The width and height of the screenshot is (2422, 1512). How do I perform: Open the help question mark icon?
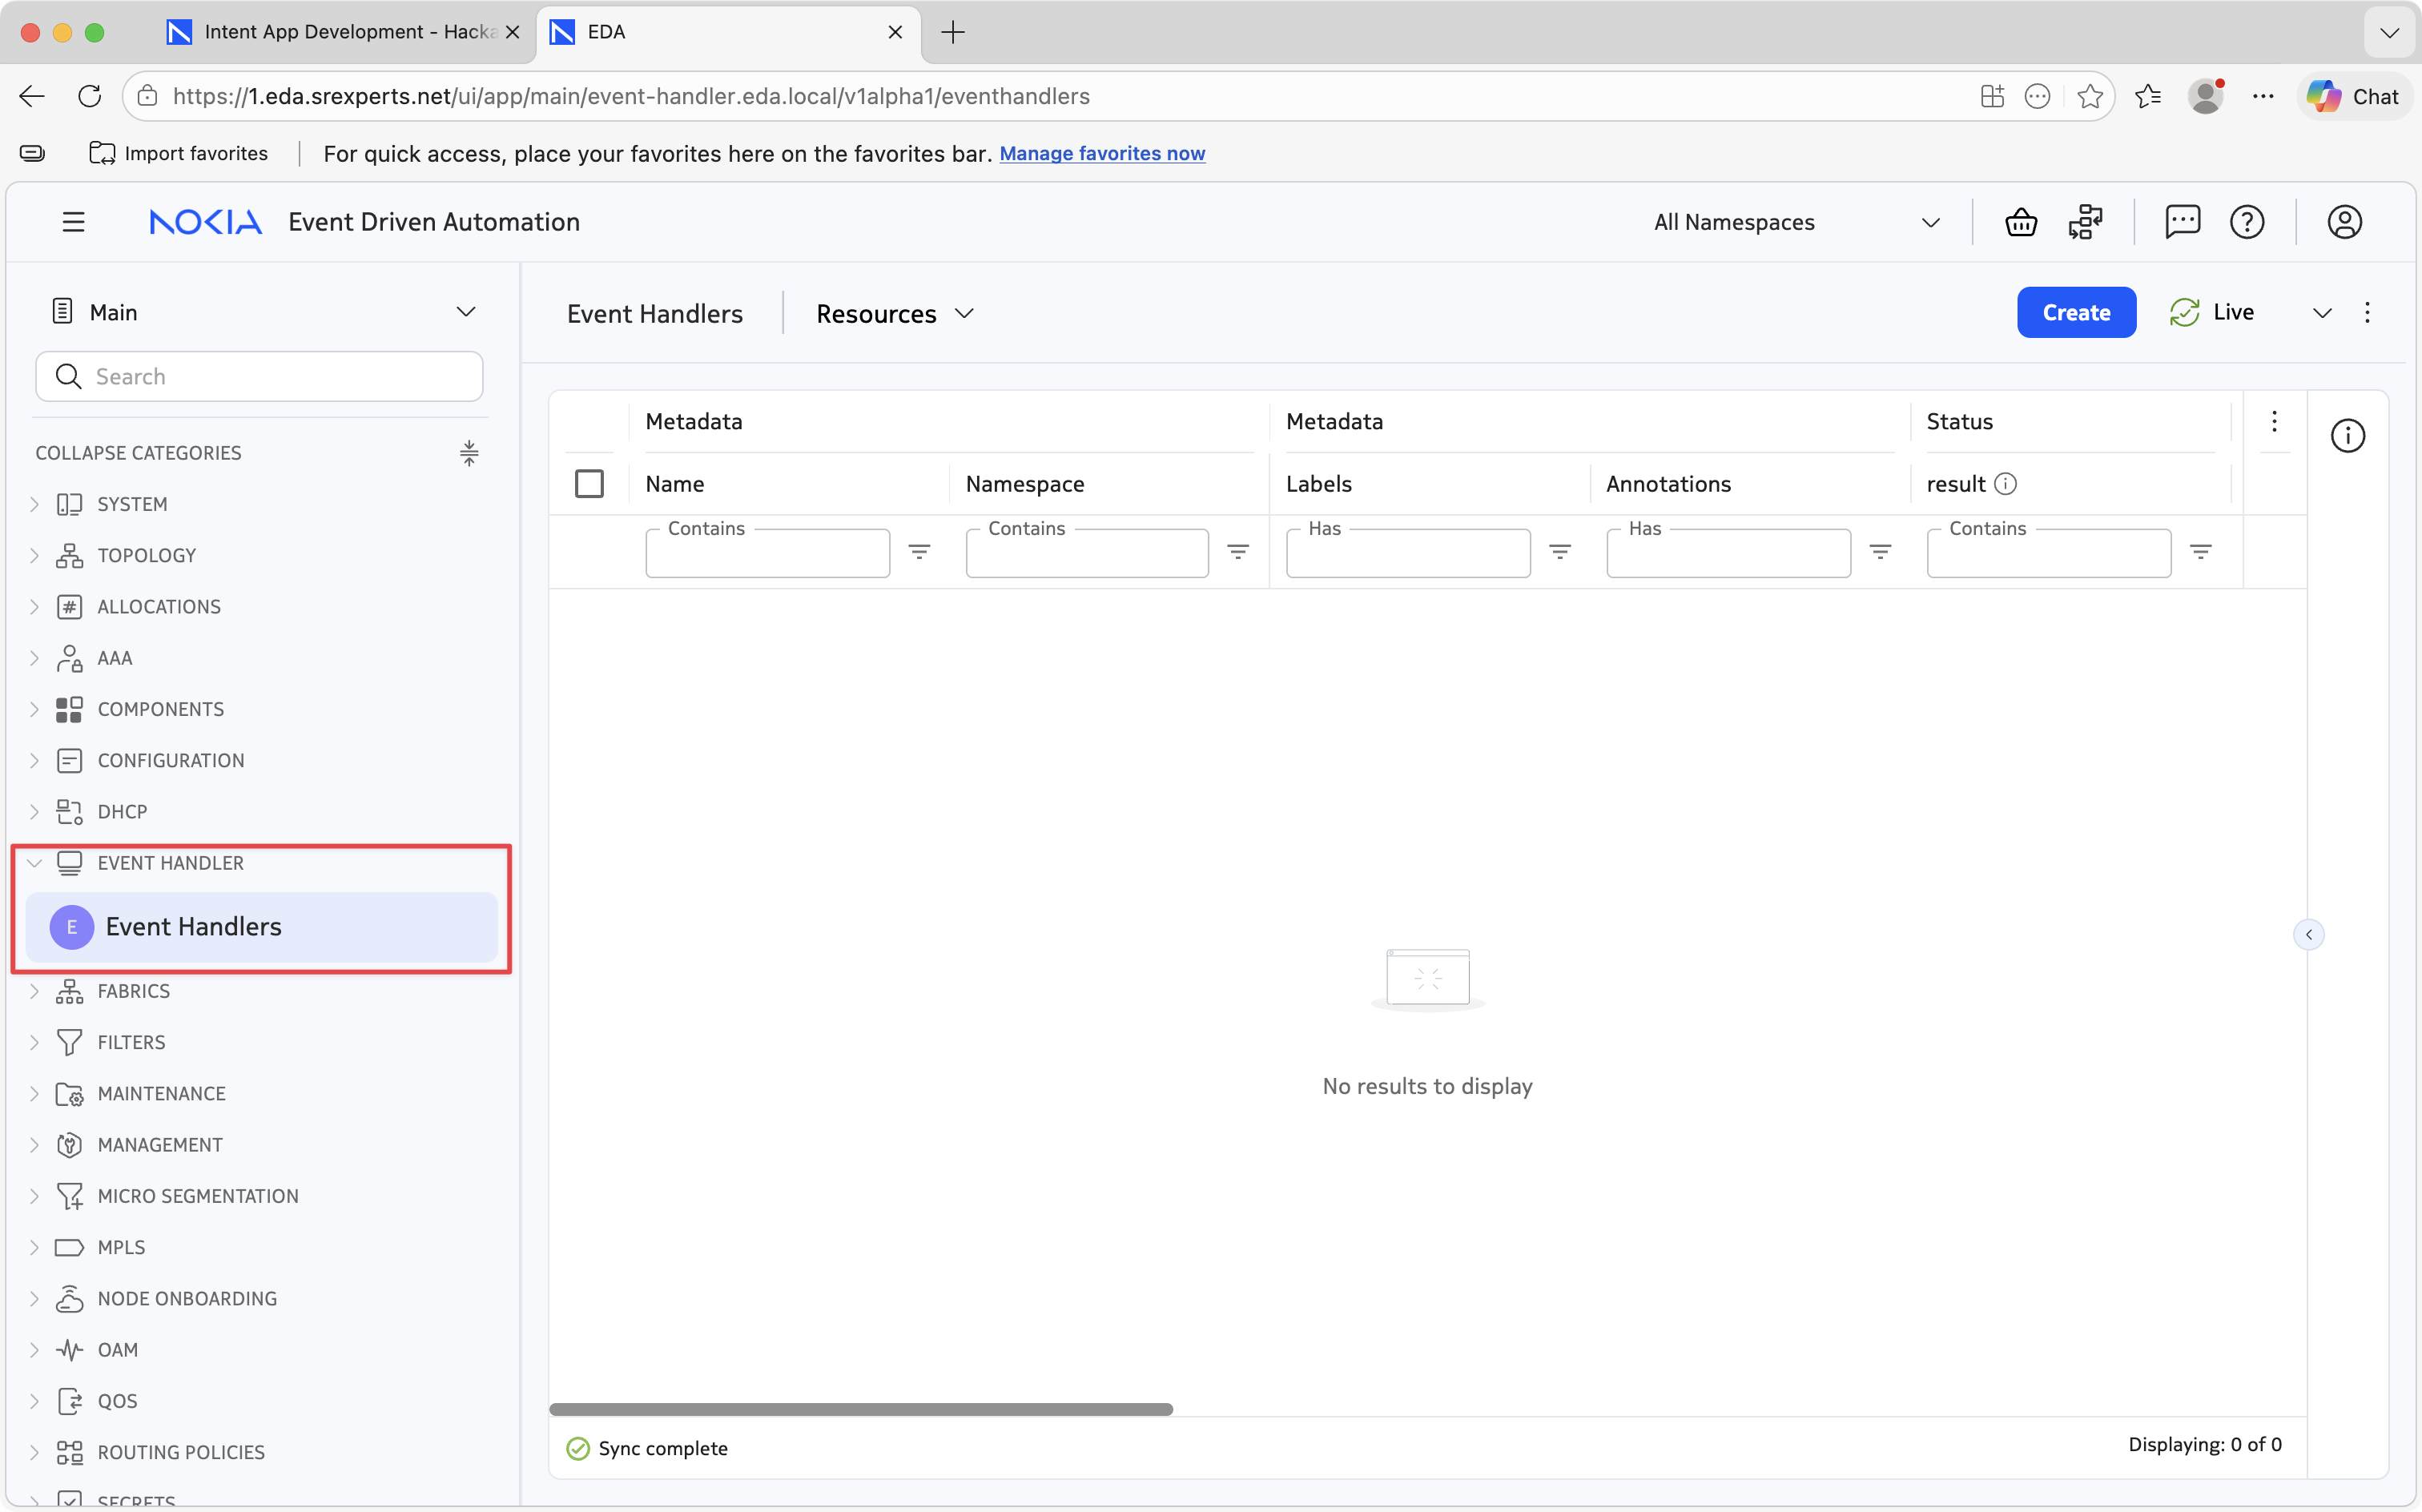[2247, 222]
